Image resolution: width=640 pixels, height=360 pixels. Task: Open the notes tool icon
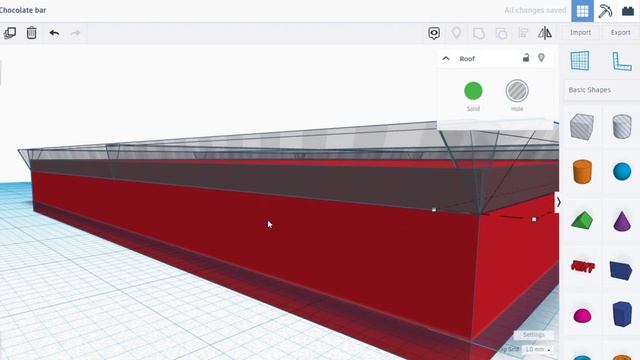click(434, 33)
